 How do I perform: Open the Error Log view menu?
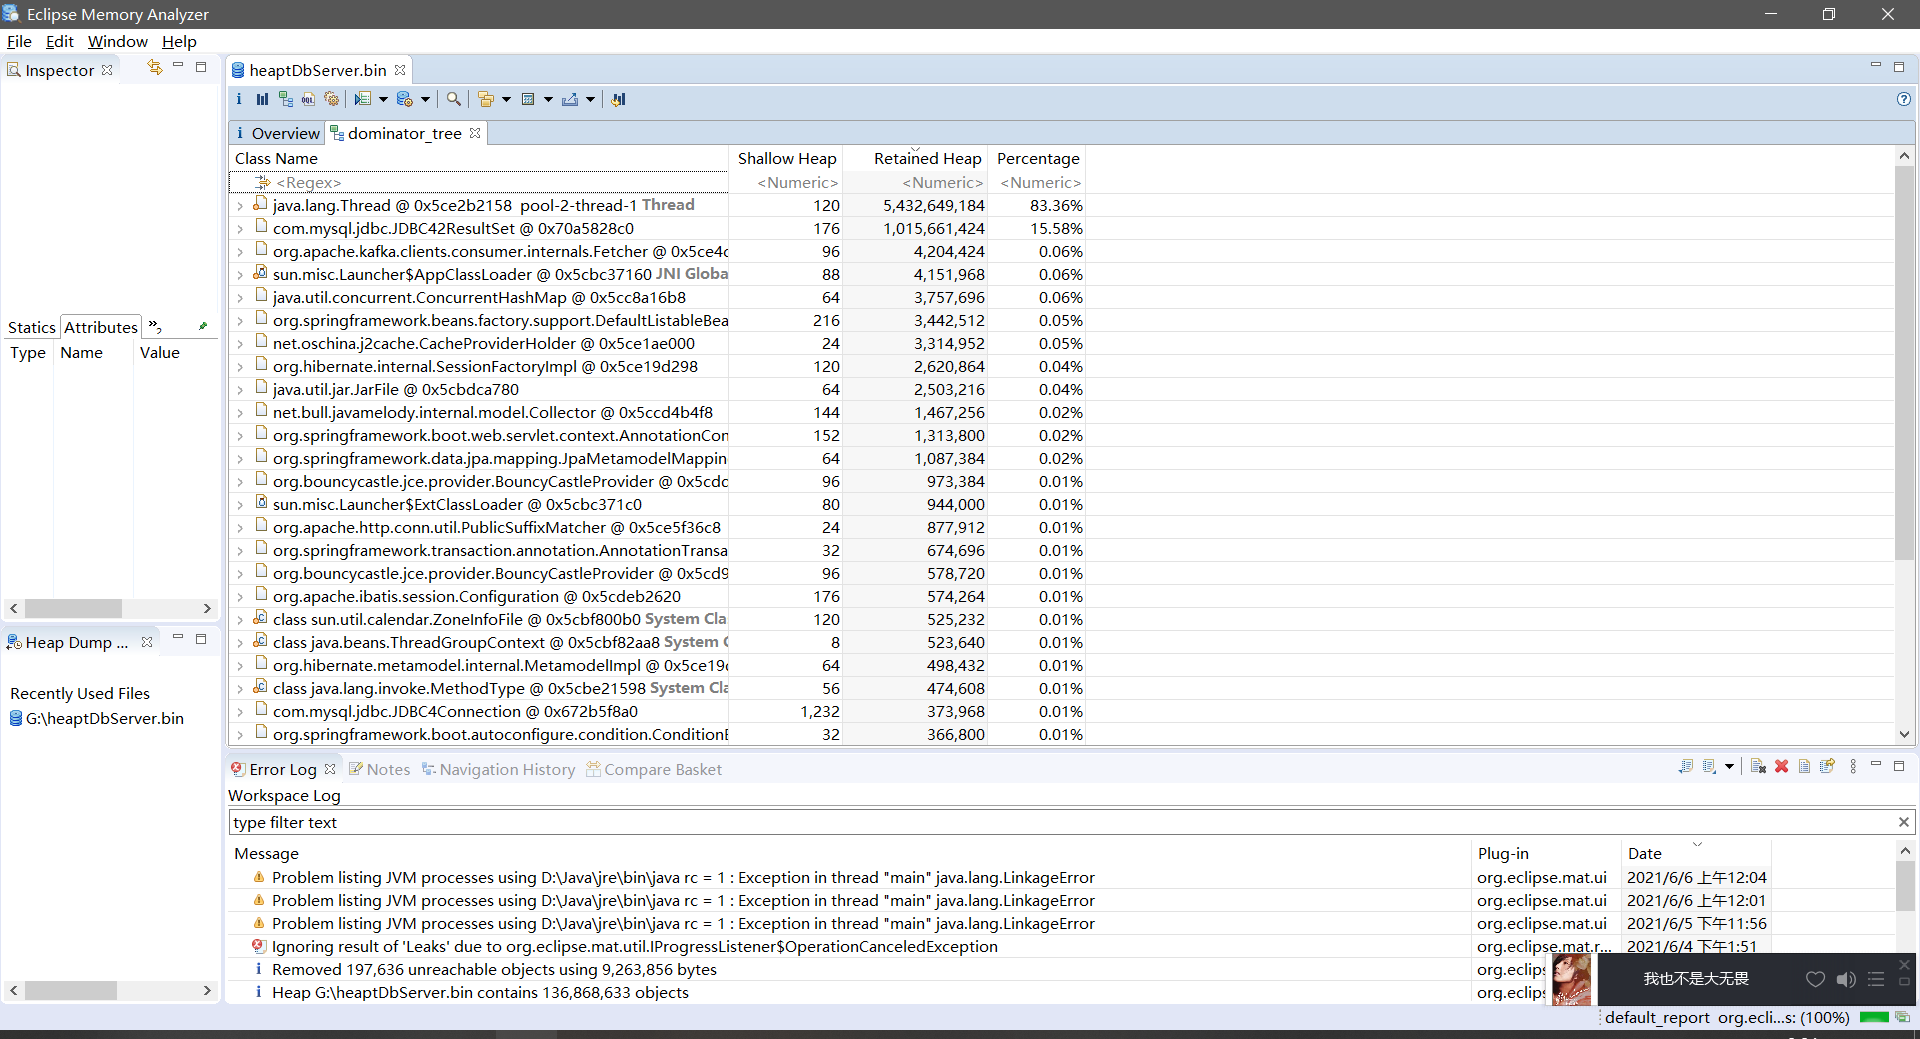(x=1853, y=767)
